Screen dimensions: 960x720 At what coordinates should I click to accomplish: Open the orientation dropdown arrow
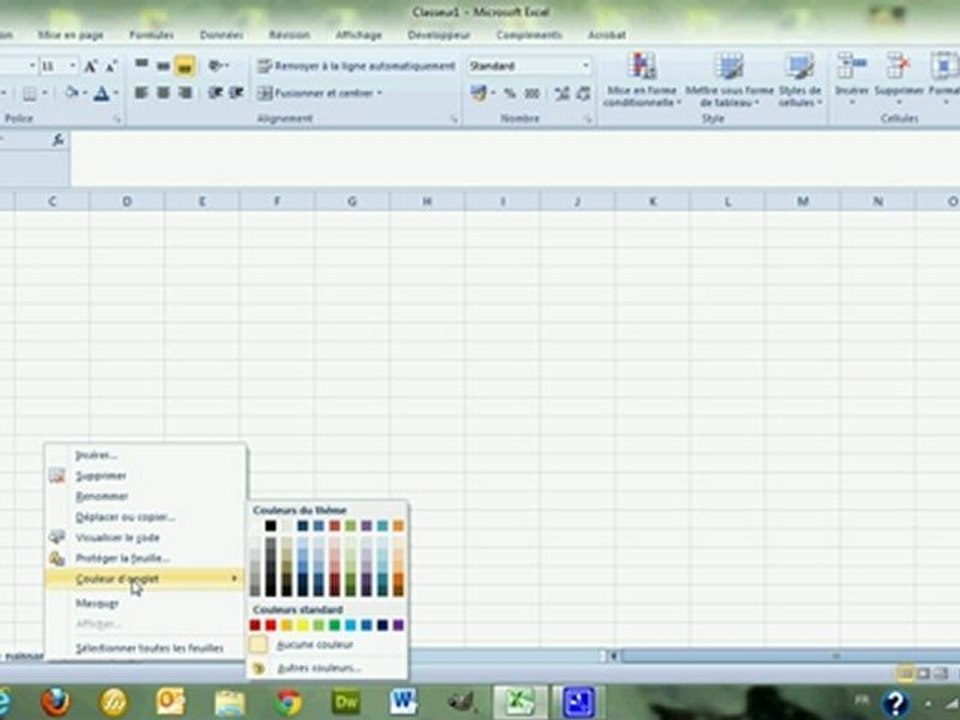coord(226,65)
